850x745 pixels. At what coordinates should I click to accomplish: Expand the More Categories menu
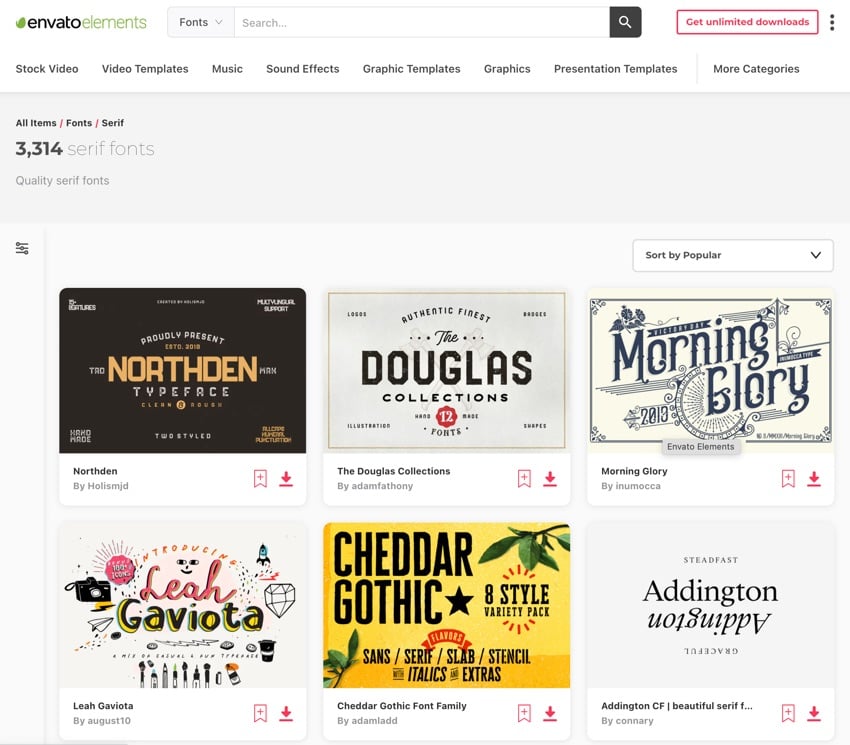click(756, 69)
